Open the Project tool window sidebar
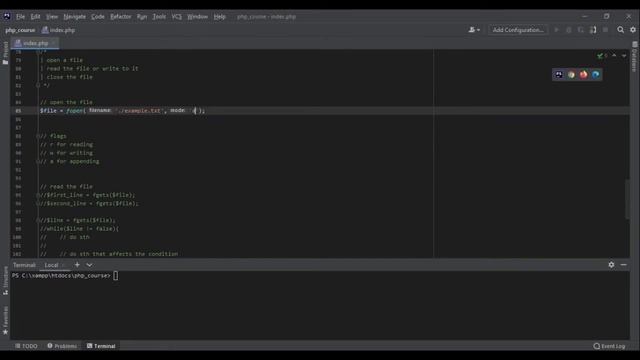The width and height of the screenshot is (640, 360). (5, 53)
